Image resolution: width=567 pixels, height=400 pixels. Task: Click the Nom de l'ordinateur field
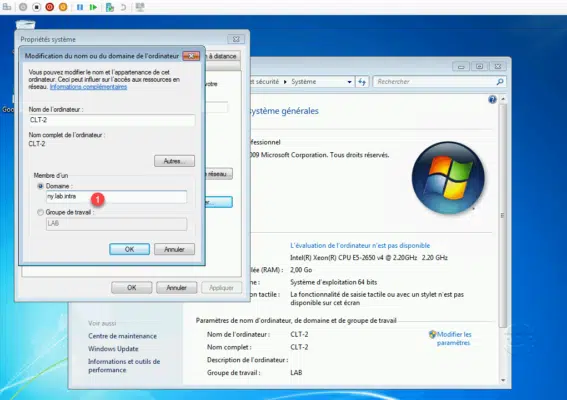[111, 120]
